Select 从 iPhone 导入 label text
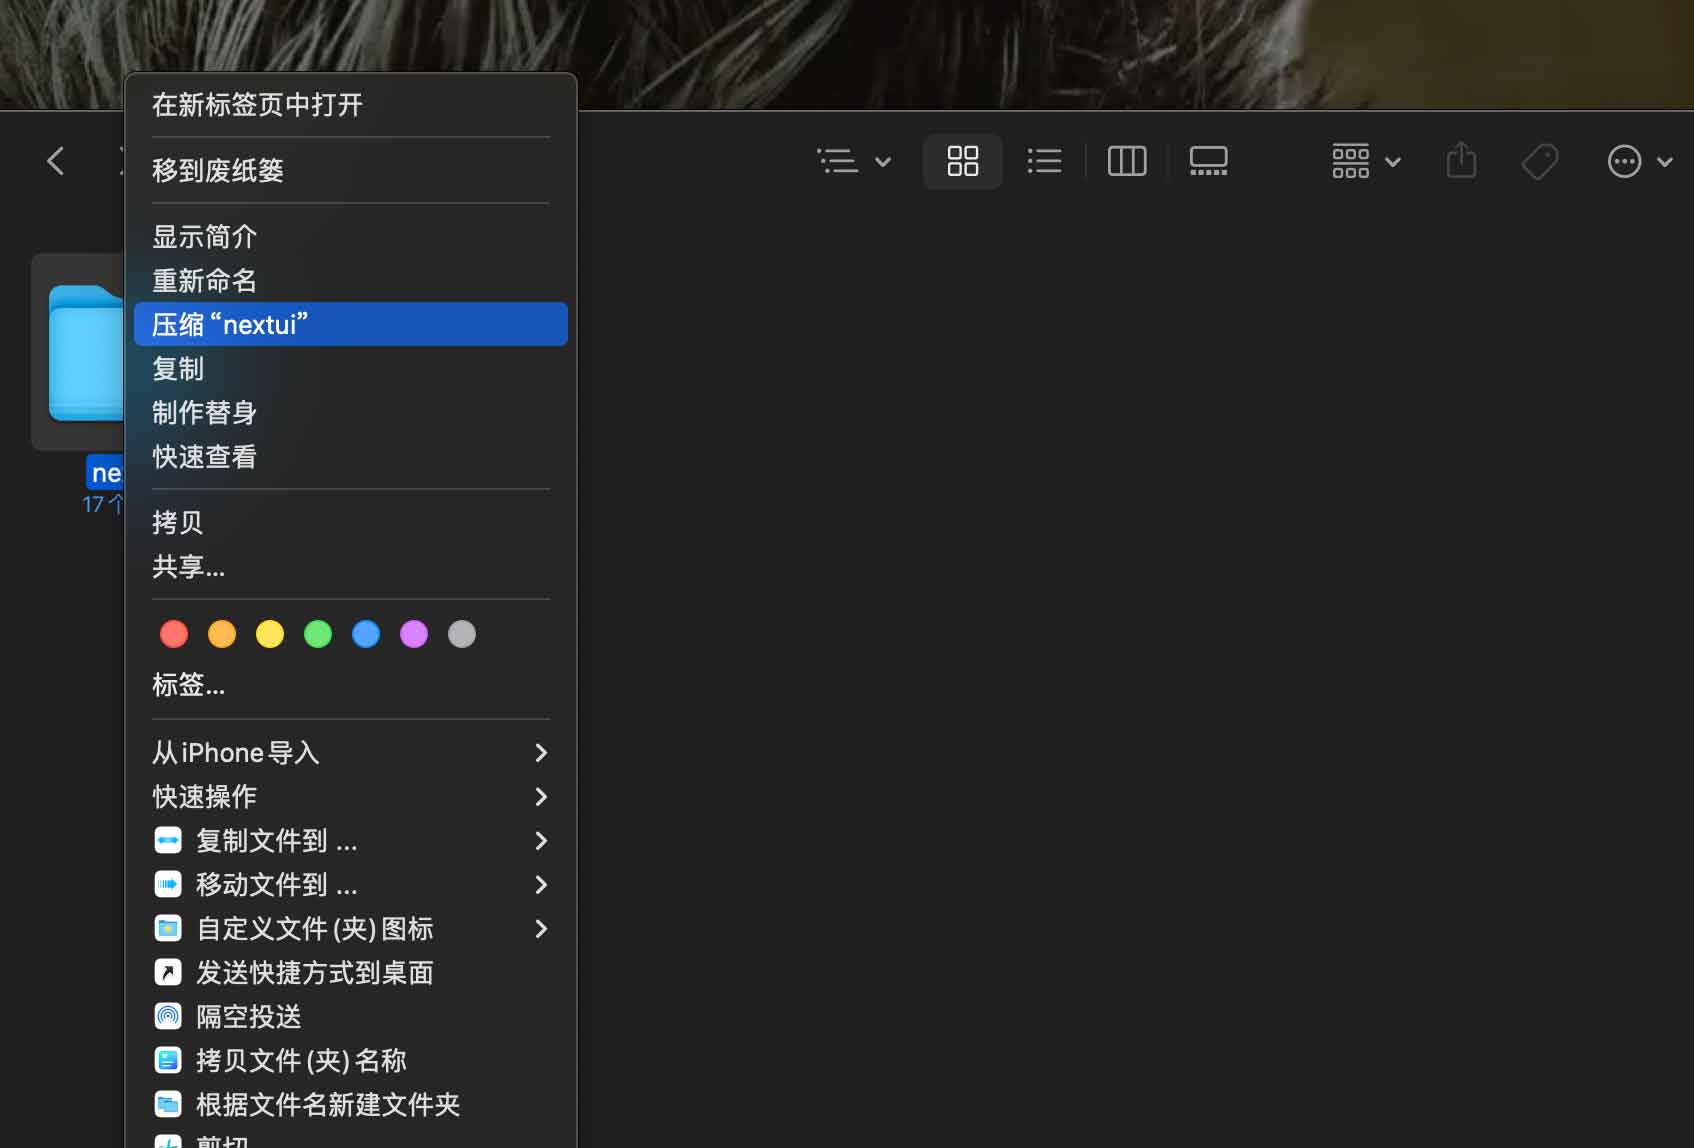Screen dimensions: 1694x1148 tap(236, 753)
